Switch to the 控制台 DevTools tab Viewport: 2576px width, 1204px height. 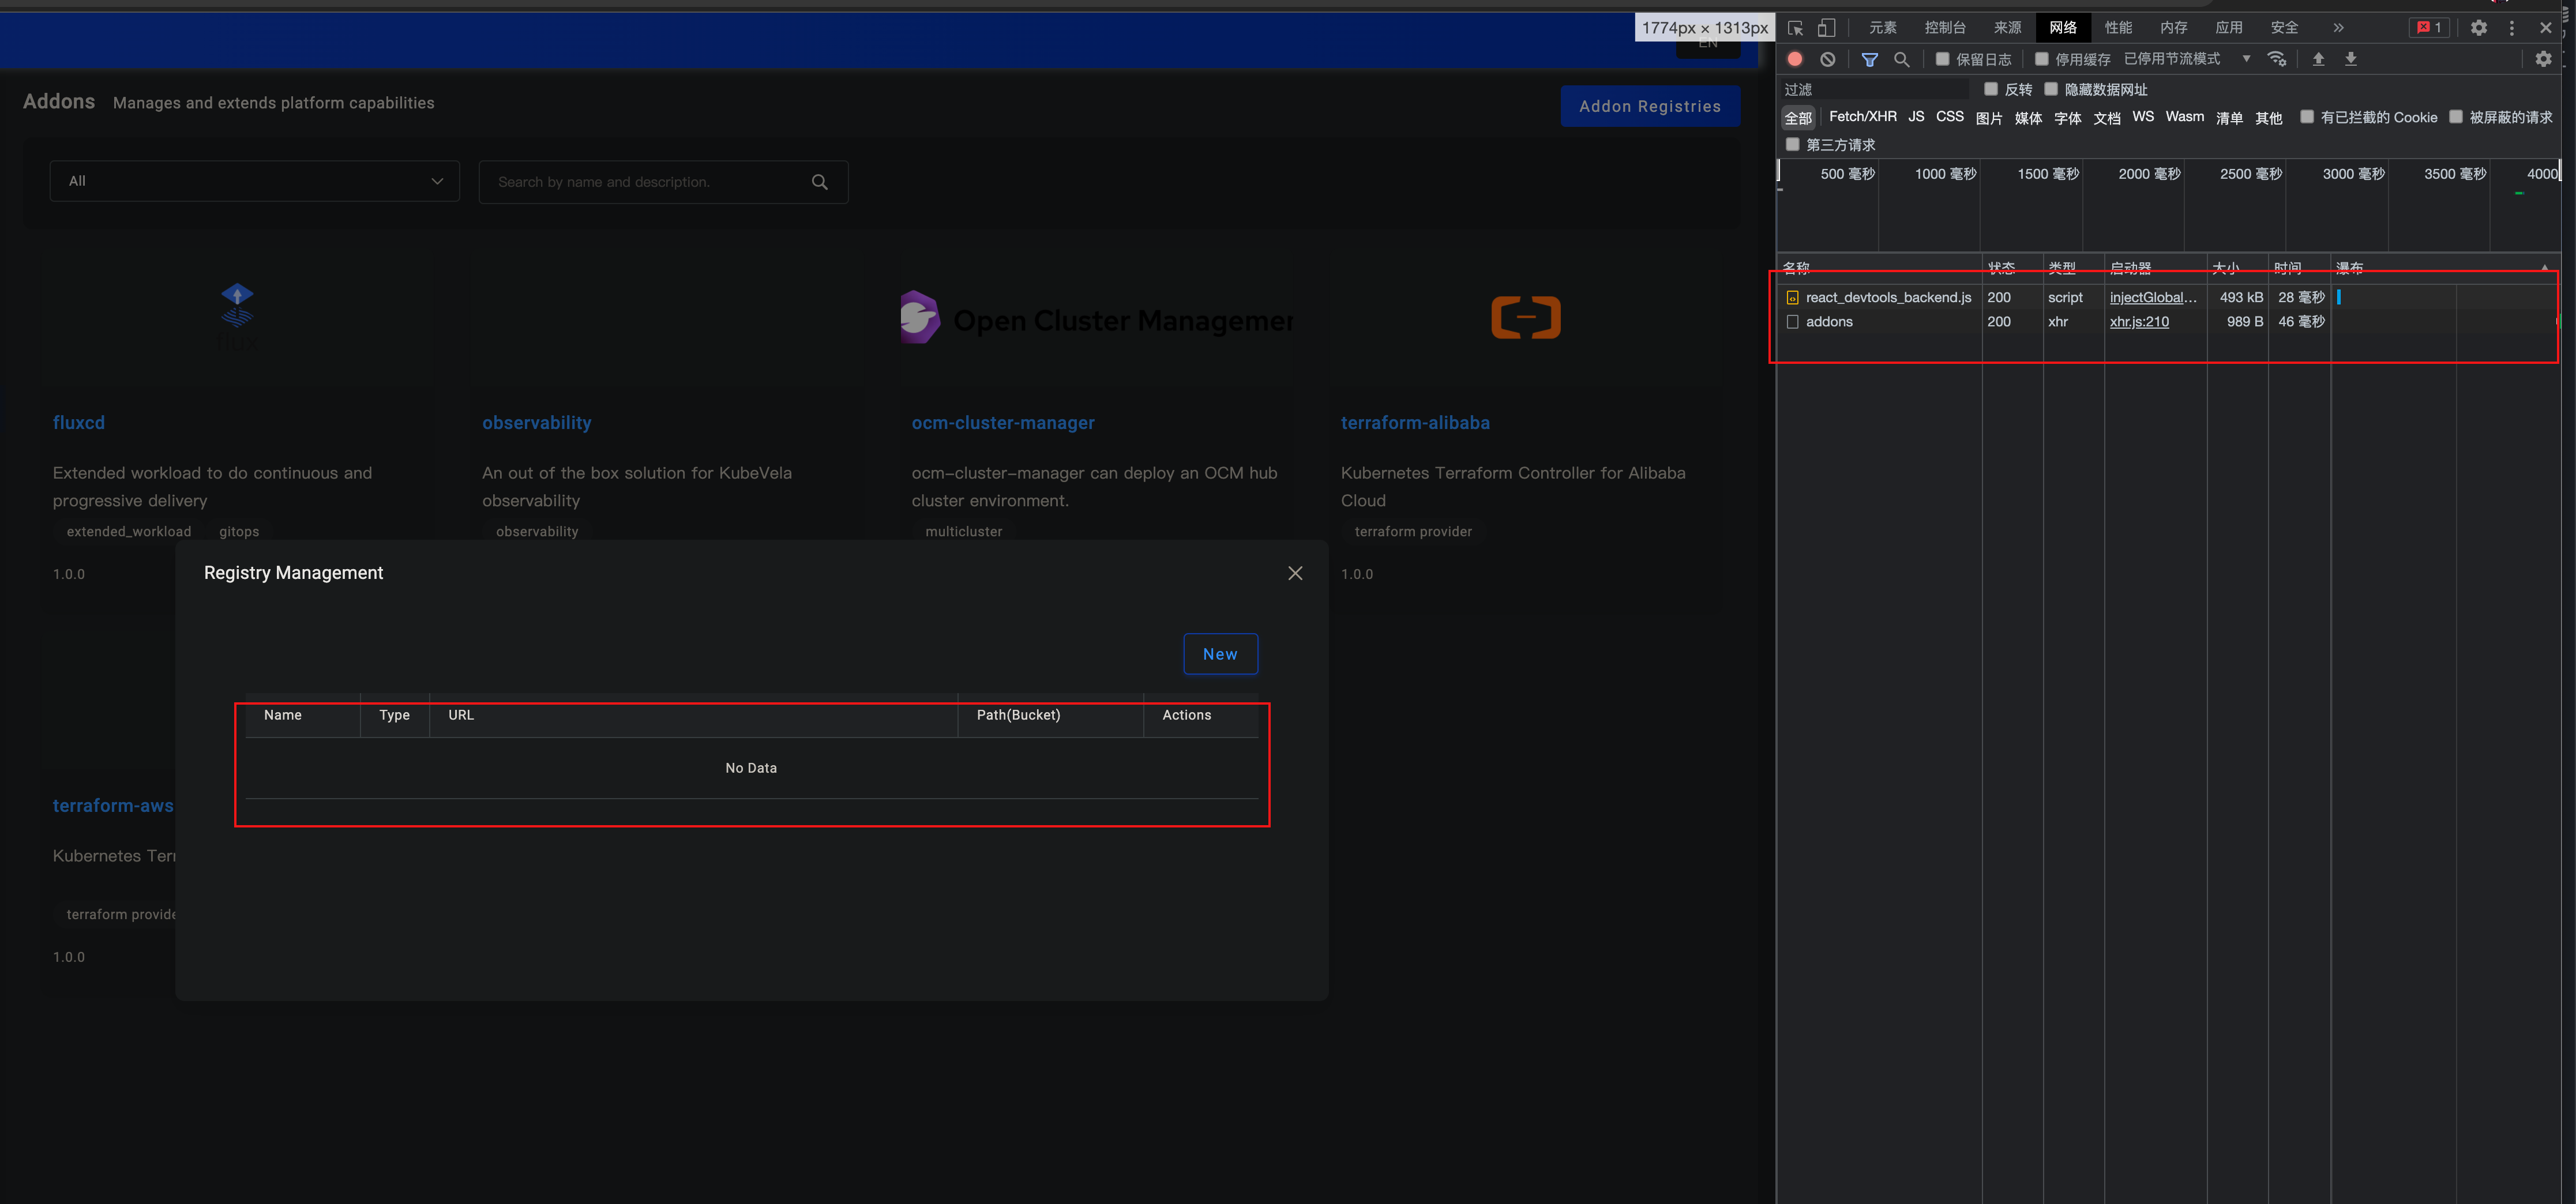tap(1945, 27)
